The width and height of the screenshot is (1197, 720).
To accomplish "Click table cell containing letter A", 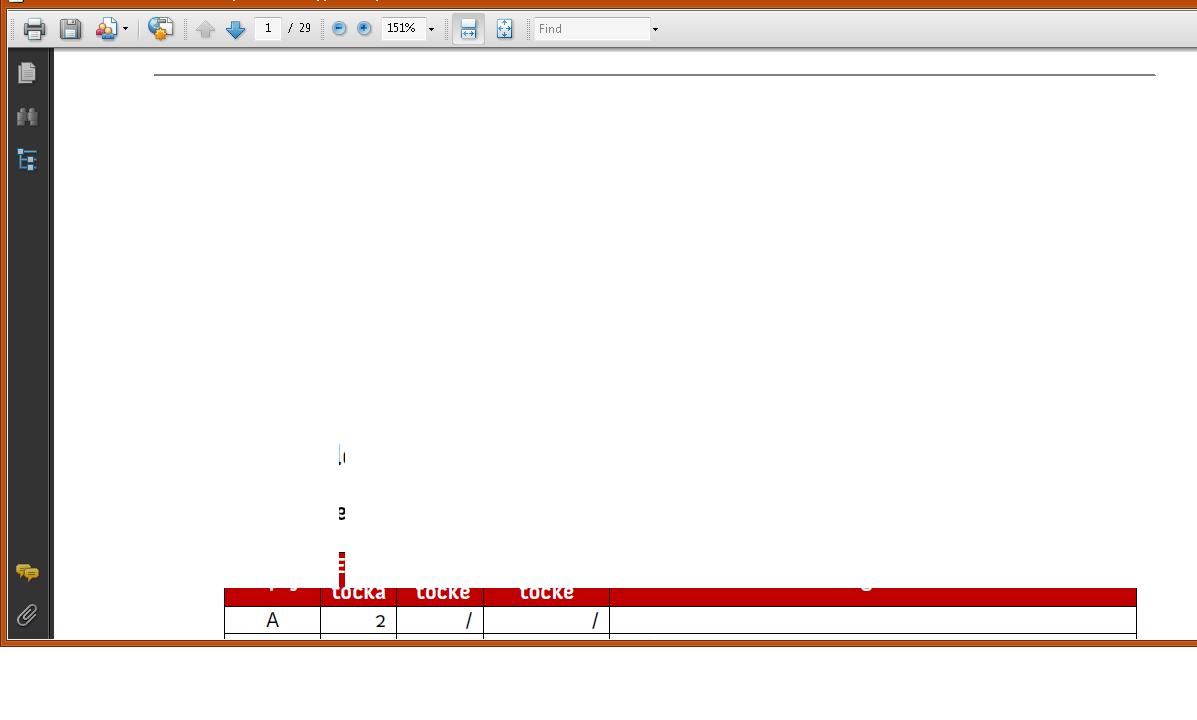I will (x=273, y=620).
